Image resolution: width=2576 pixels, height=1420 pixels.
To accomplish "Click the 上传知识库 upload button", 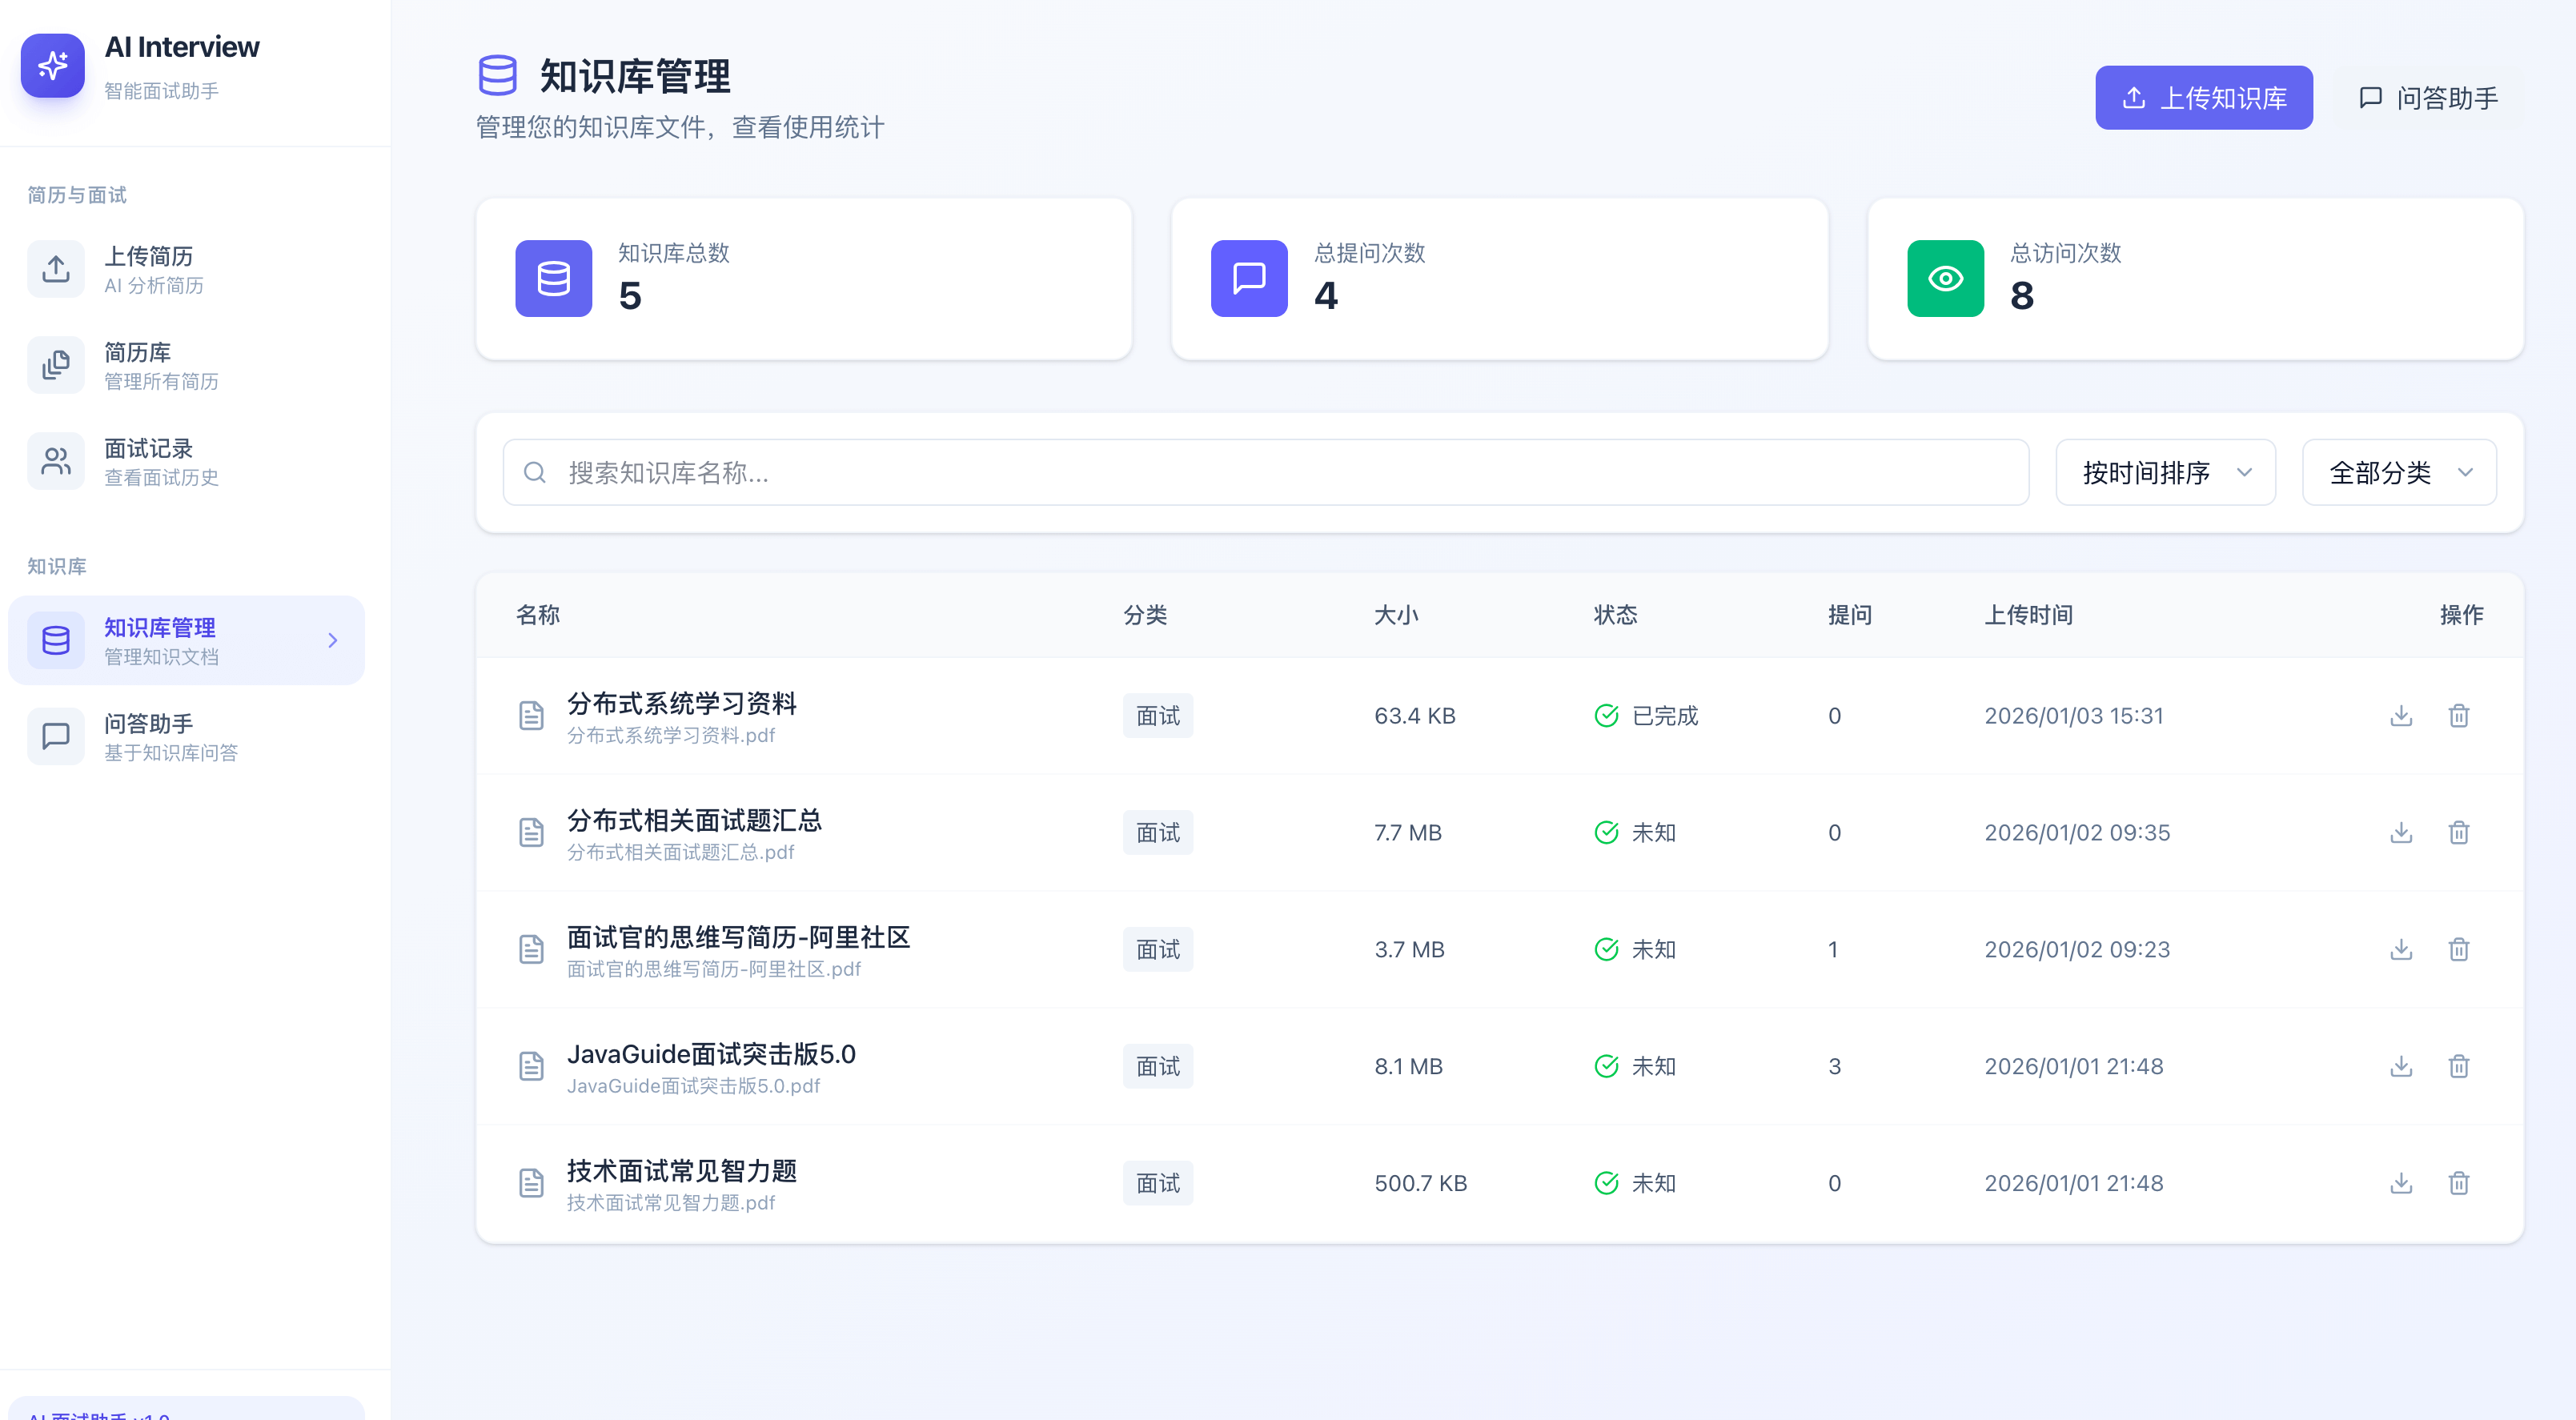I will [x=2204, y=97].
